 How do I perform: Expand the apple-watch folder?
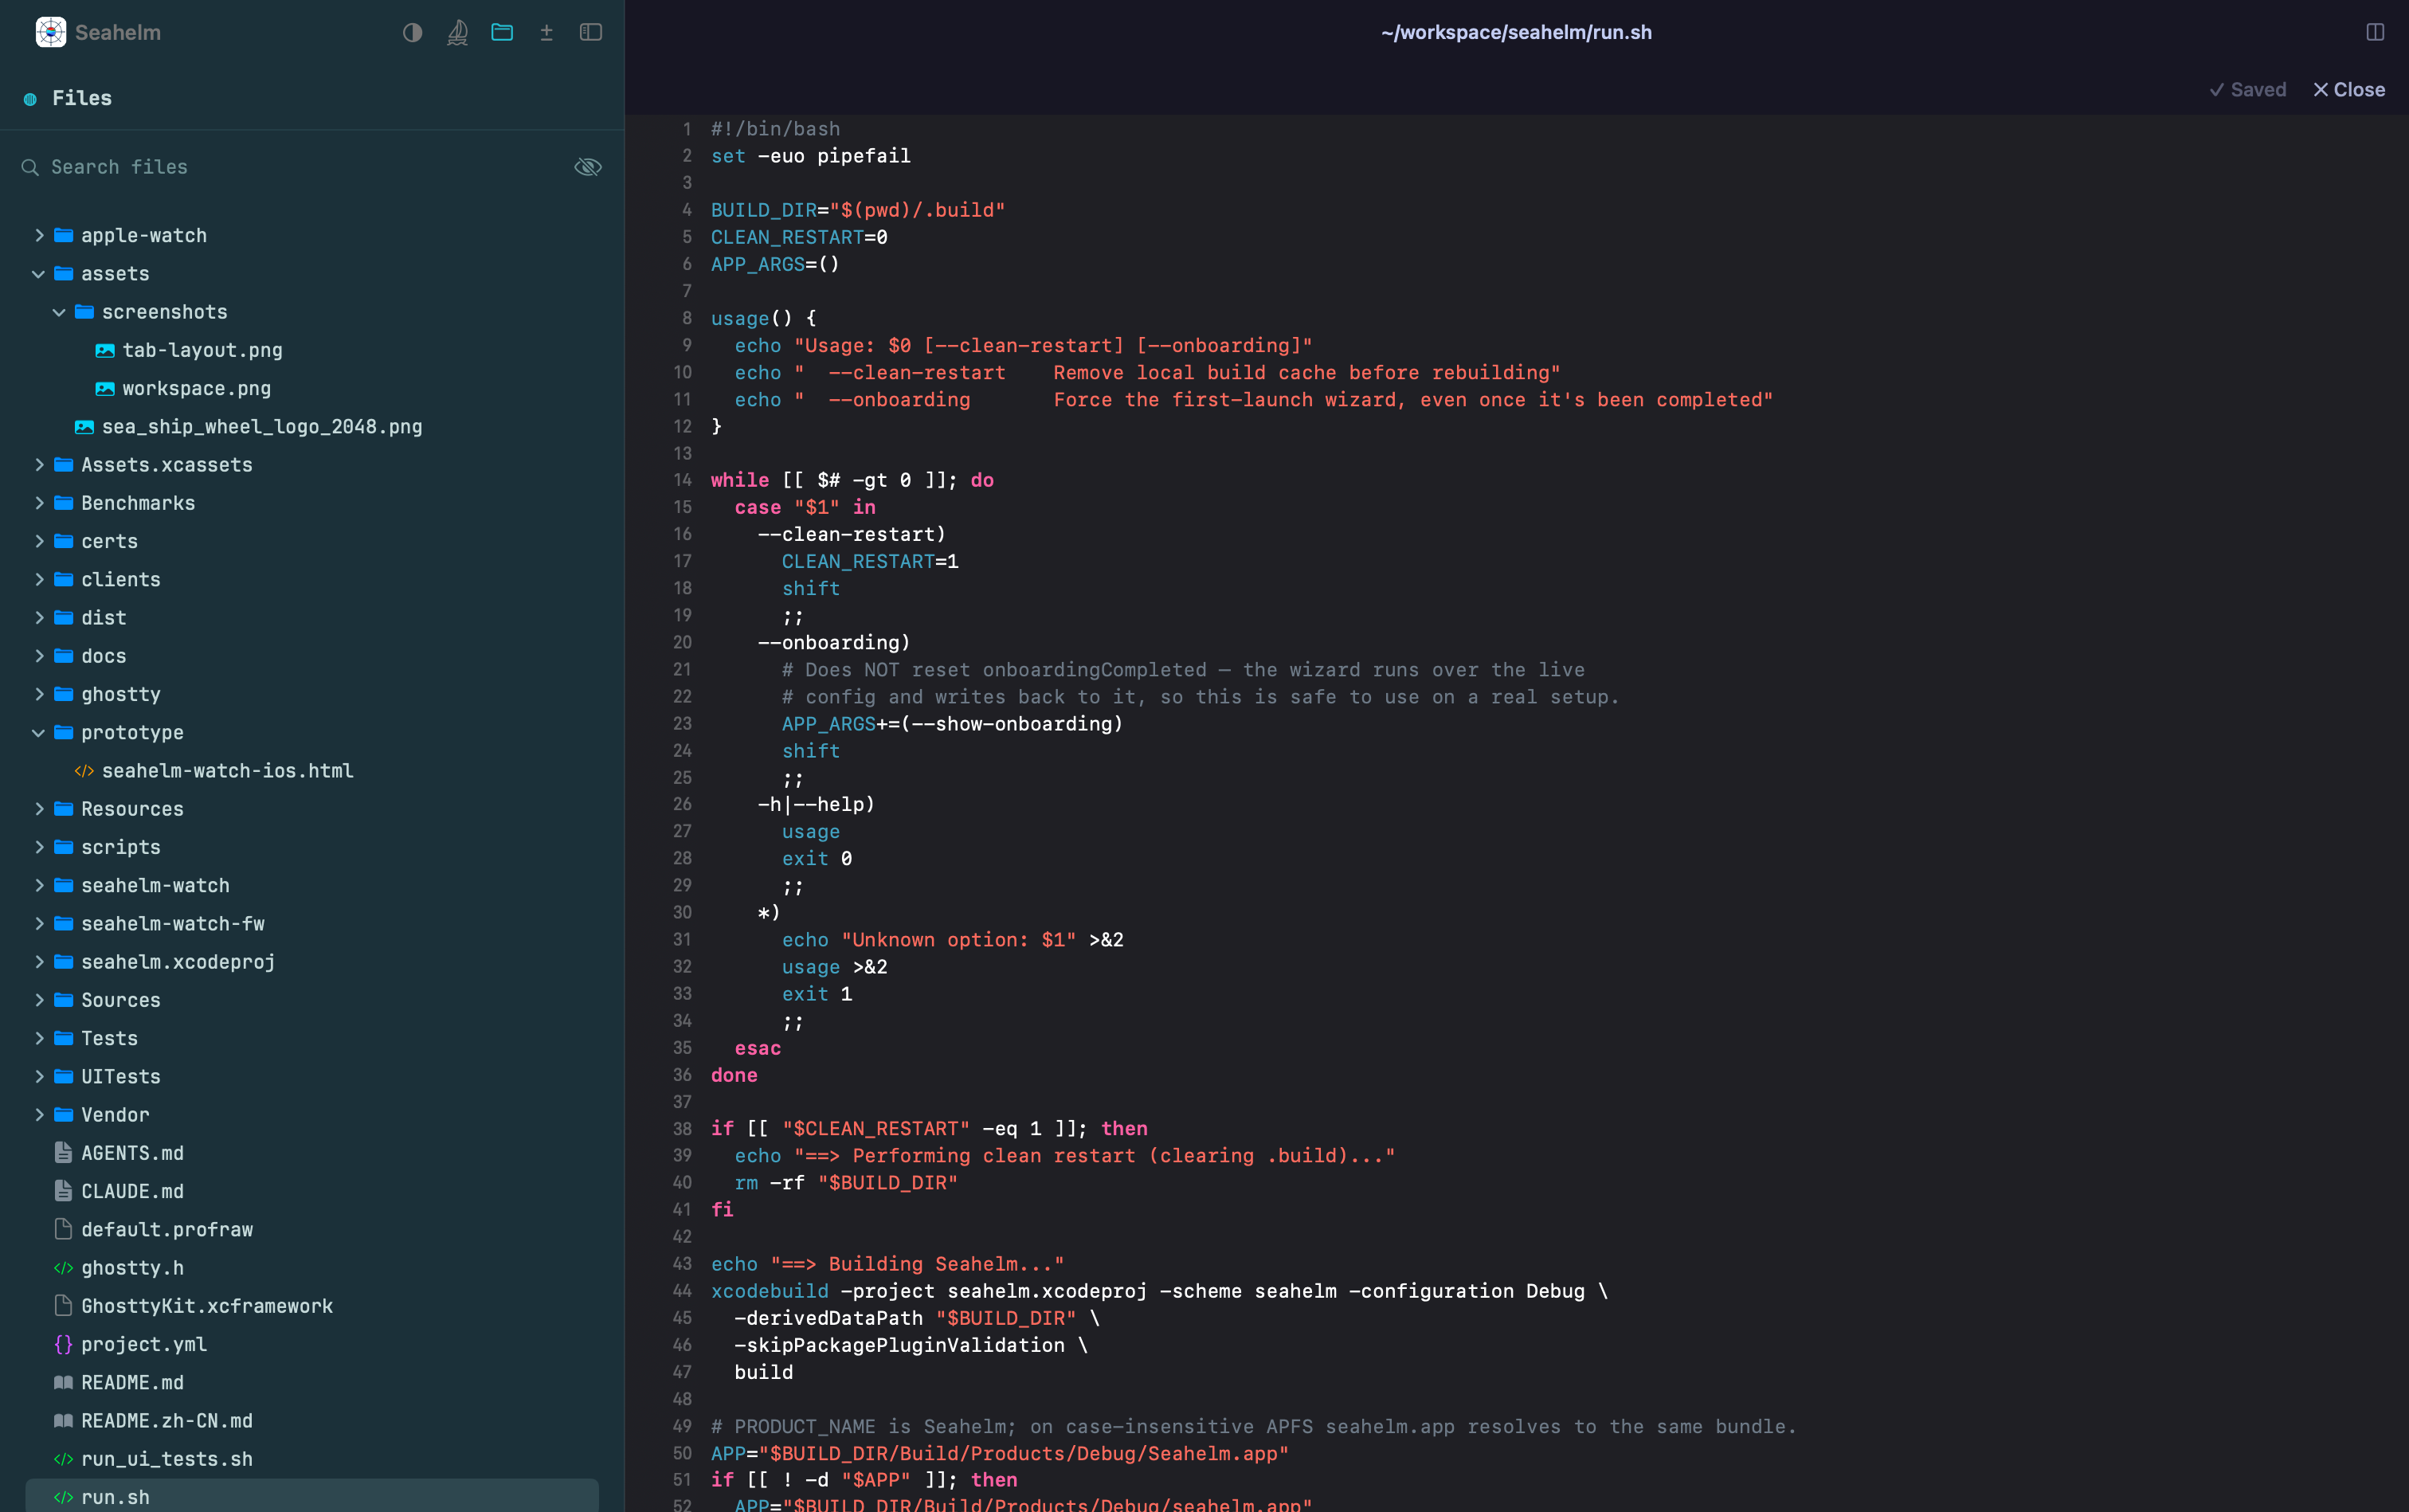39,235
